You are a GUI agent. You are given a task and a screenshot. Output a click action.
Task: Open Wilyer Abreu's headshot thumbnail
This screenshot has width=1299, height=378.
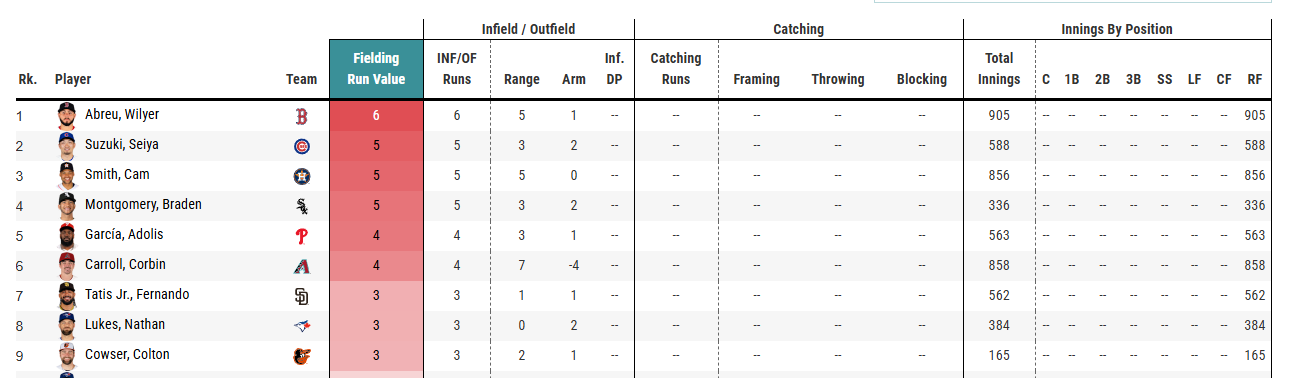[67, 115]
